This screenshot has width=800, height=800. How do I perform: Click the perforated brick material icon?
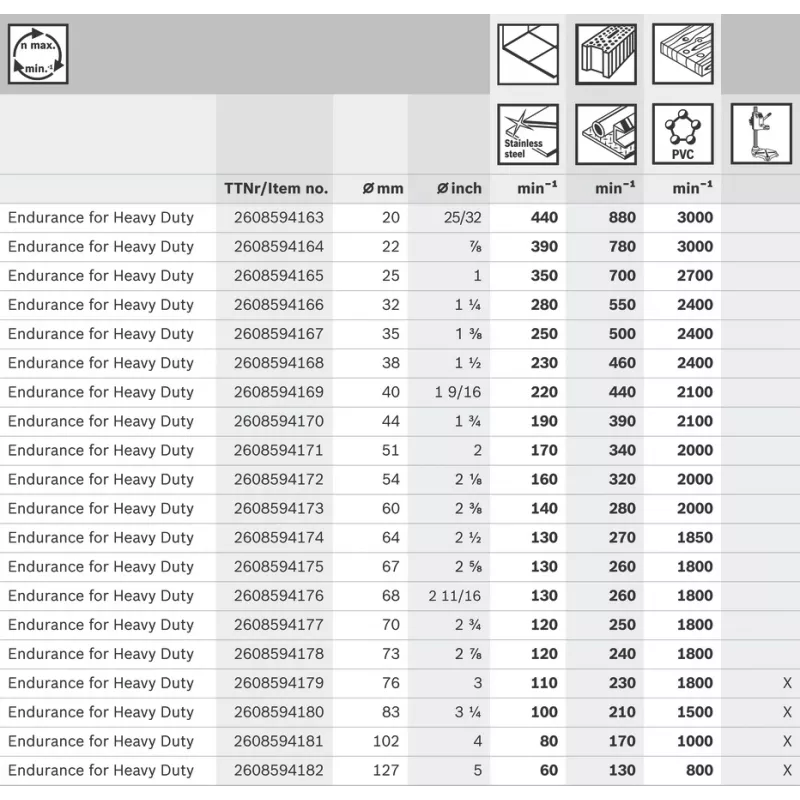click(606, 54)
